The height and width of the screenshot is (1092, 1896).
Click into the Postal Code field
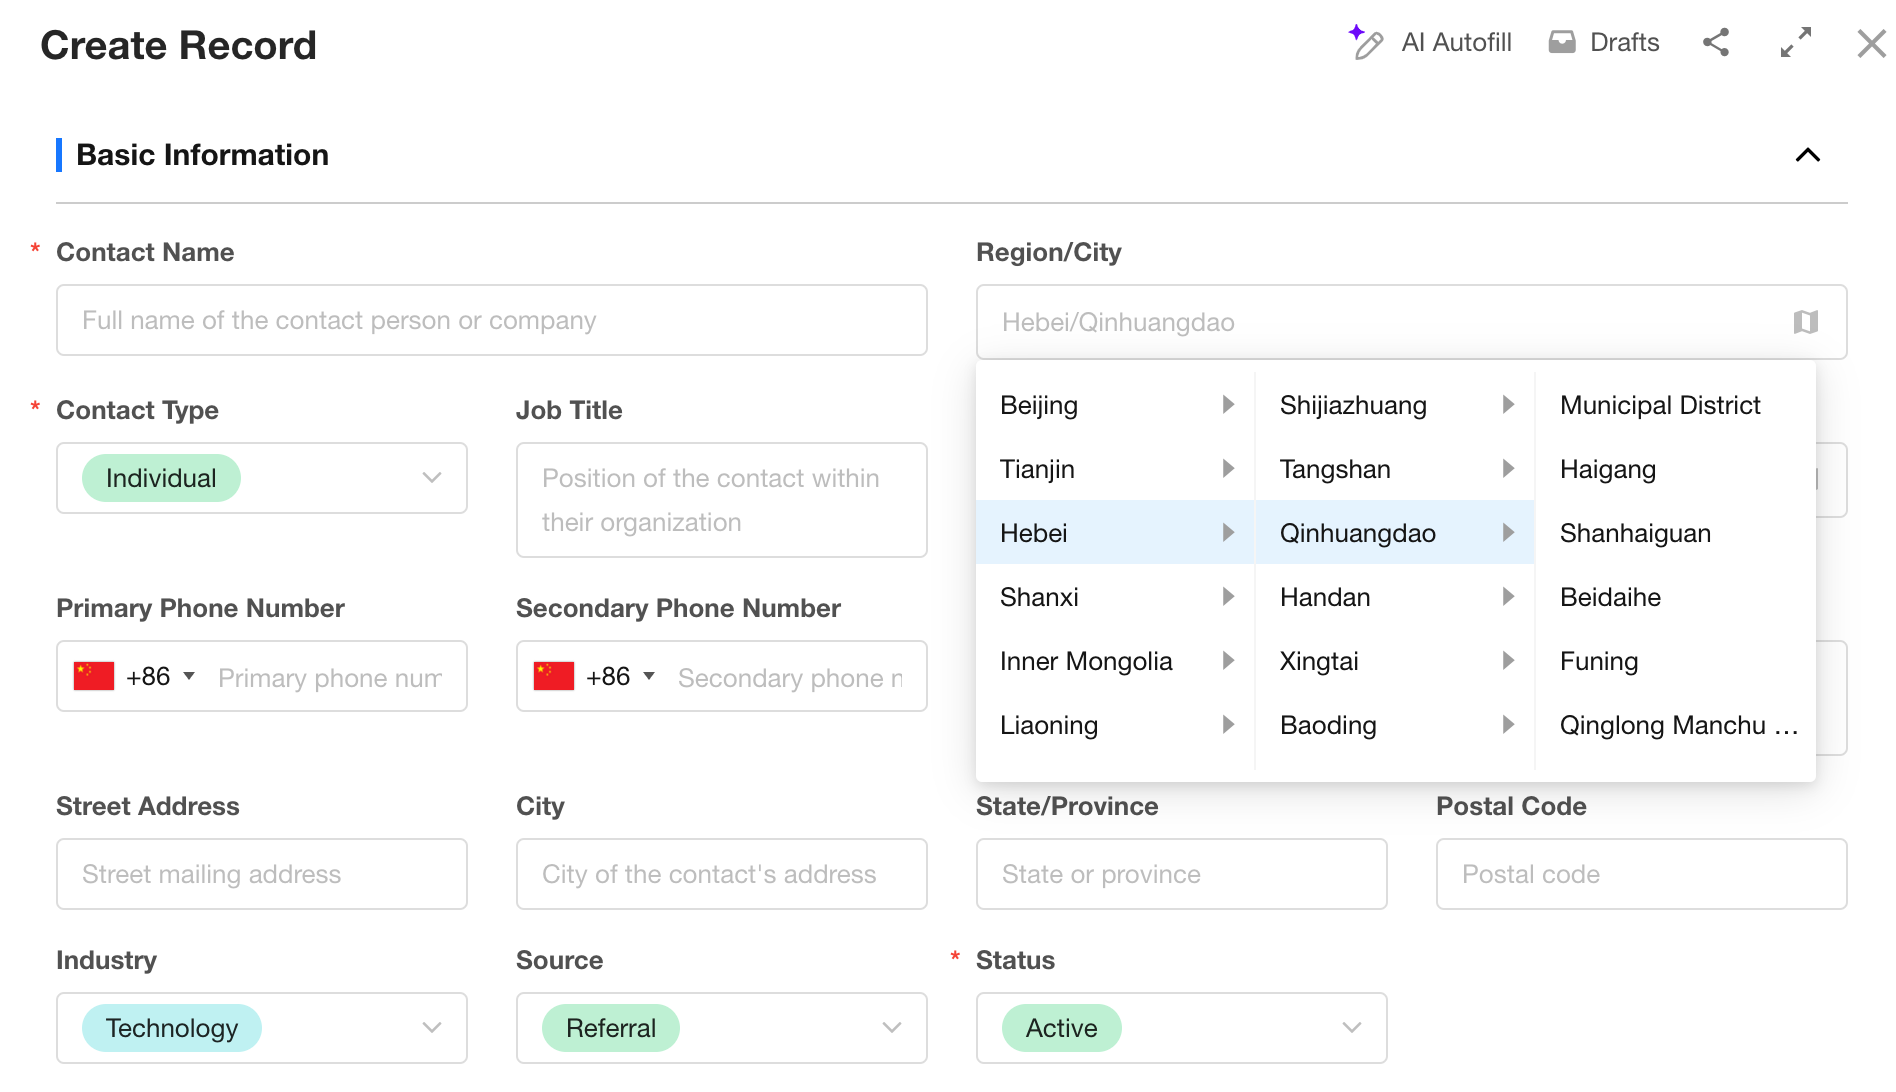pos(1641,874)
